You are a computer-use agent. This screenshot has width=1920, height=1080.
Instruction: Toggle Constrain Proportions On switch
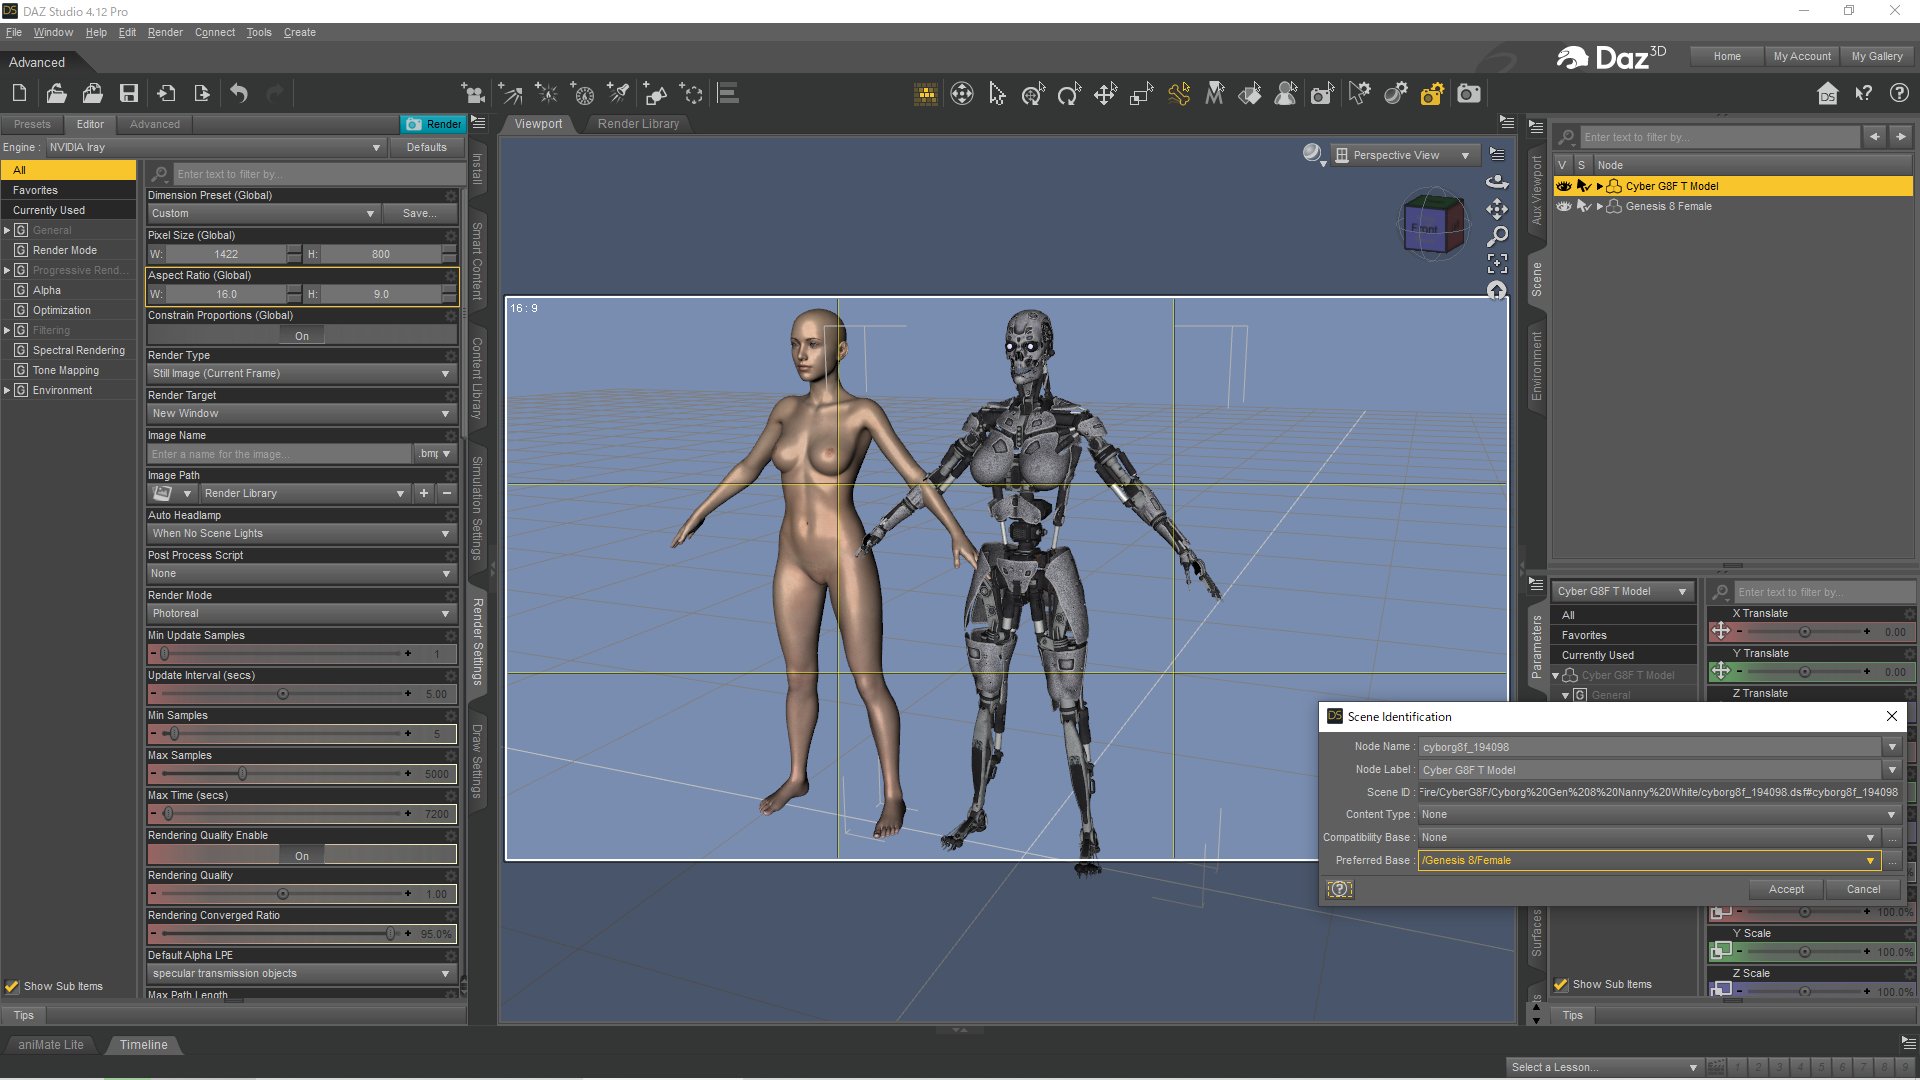coord(302,336)
